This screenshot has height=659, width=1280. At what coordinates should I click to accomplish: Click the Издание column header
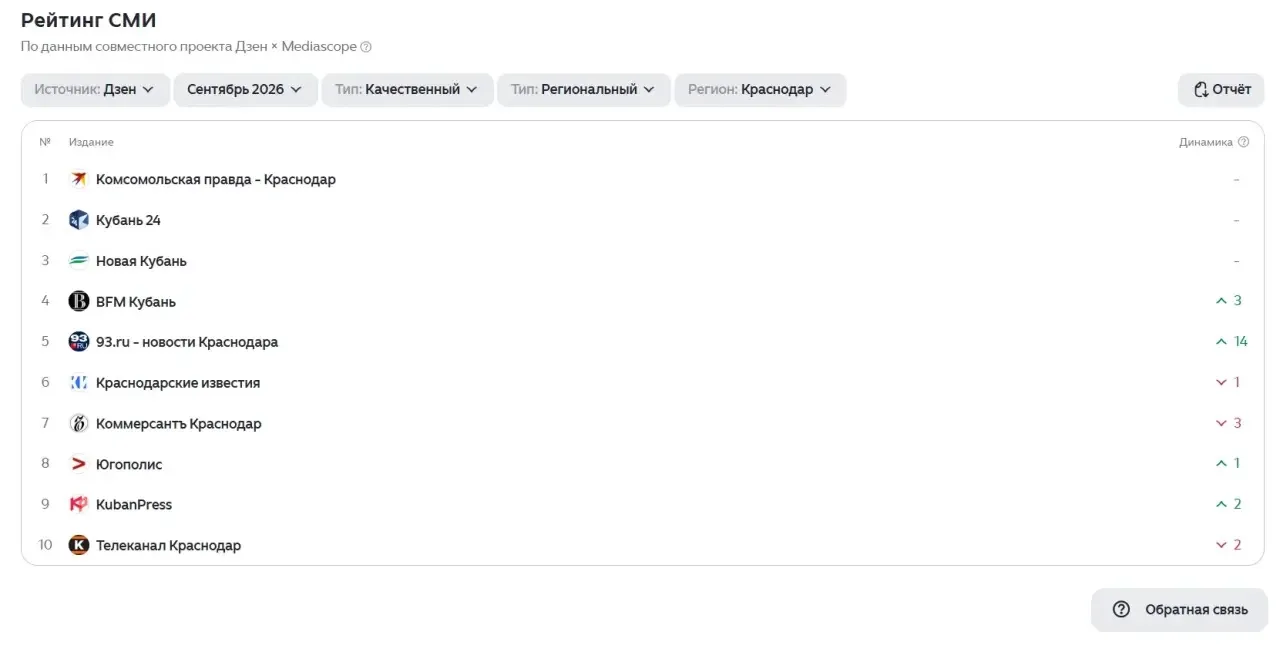[91, 142]
